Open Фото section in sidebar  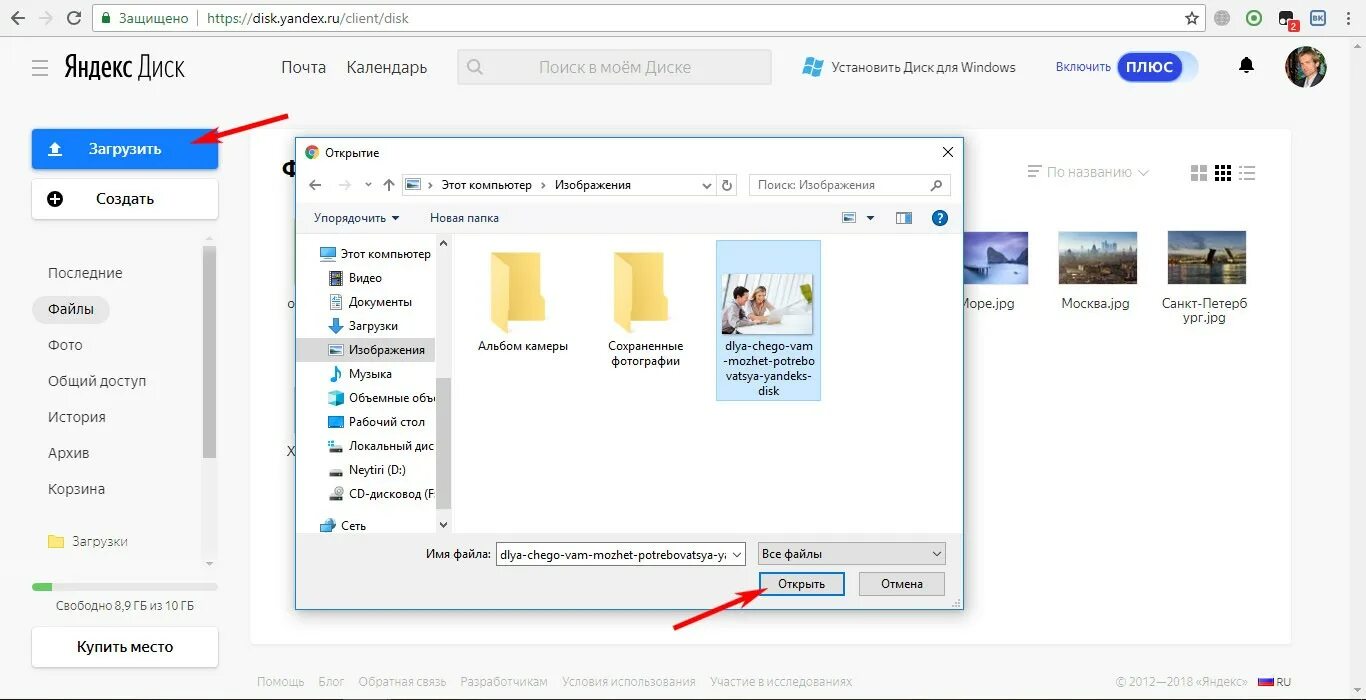coord(65,345)
